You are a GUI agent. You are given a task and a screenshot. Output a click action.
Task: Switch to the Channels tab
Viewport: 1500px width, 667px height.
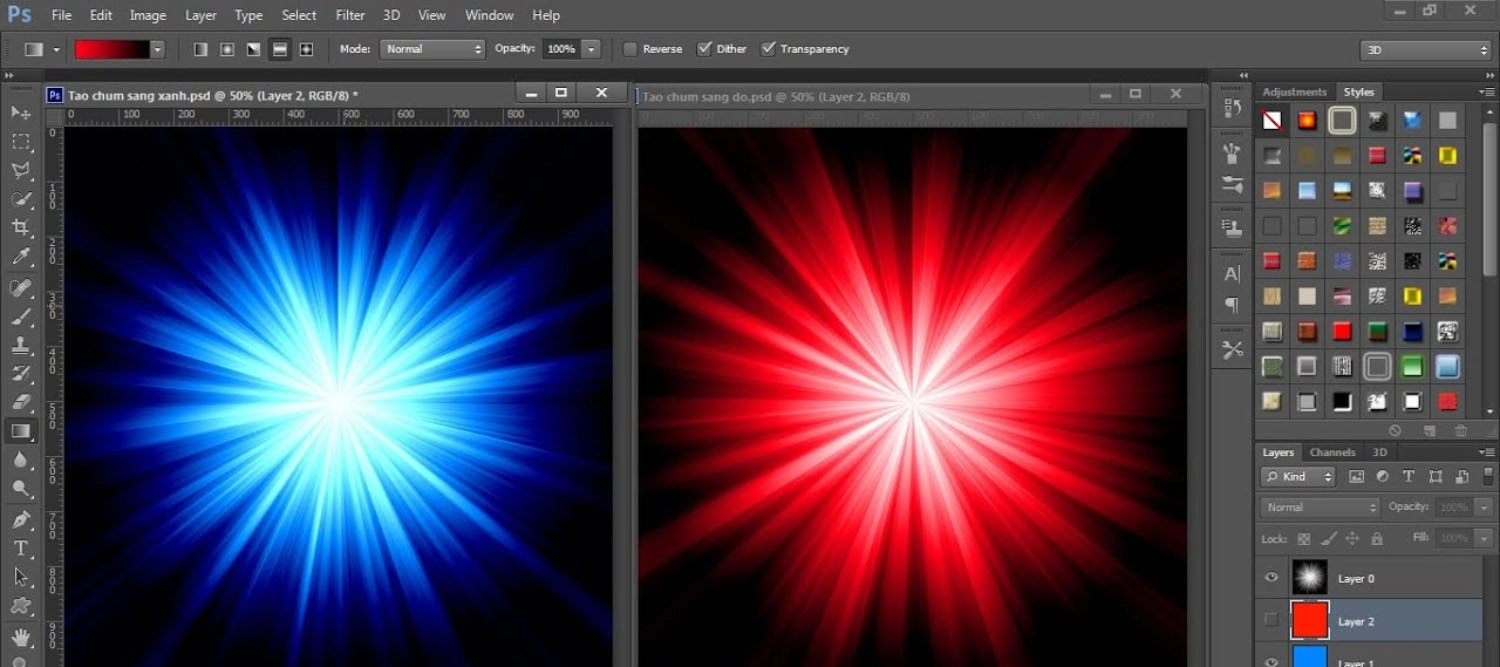(1332, 452)
